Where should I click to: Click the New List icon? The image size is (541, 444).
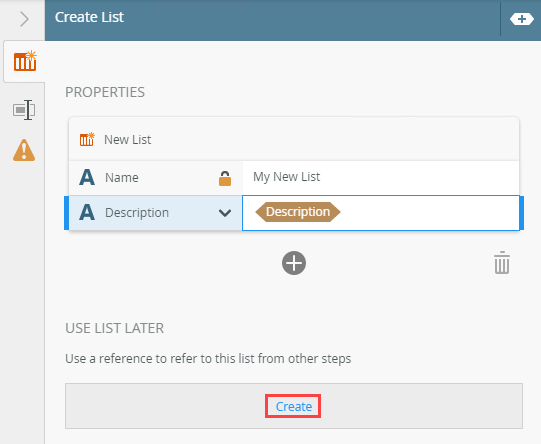(87, 139)
